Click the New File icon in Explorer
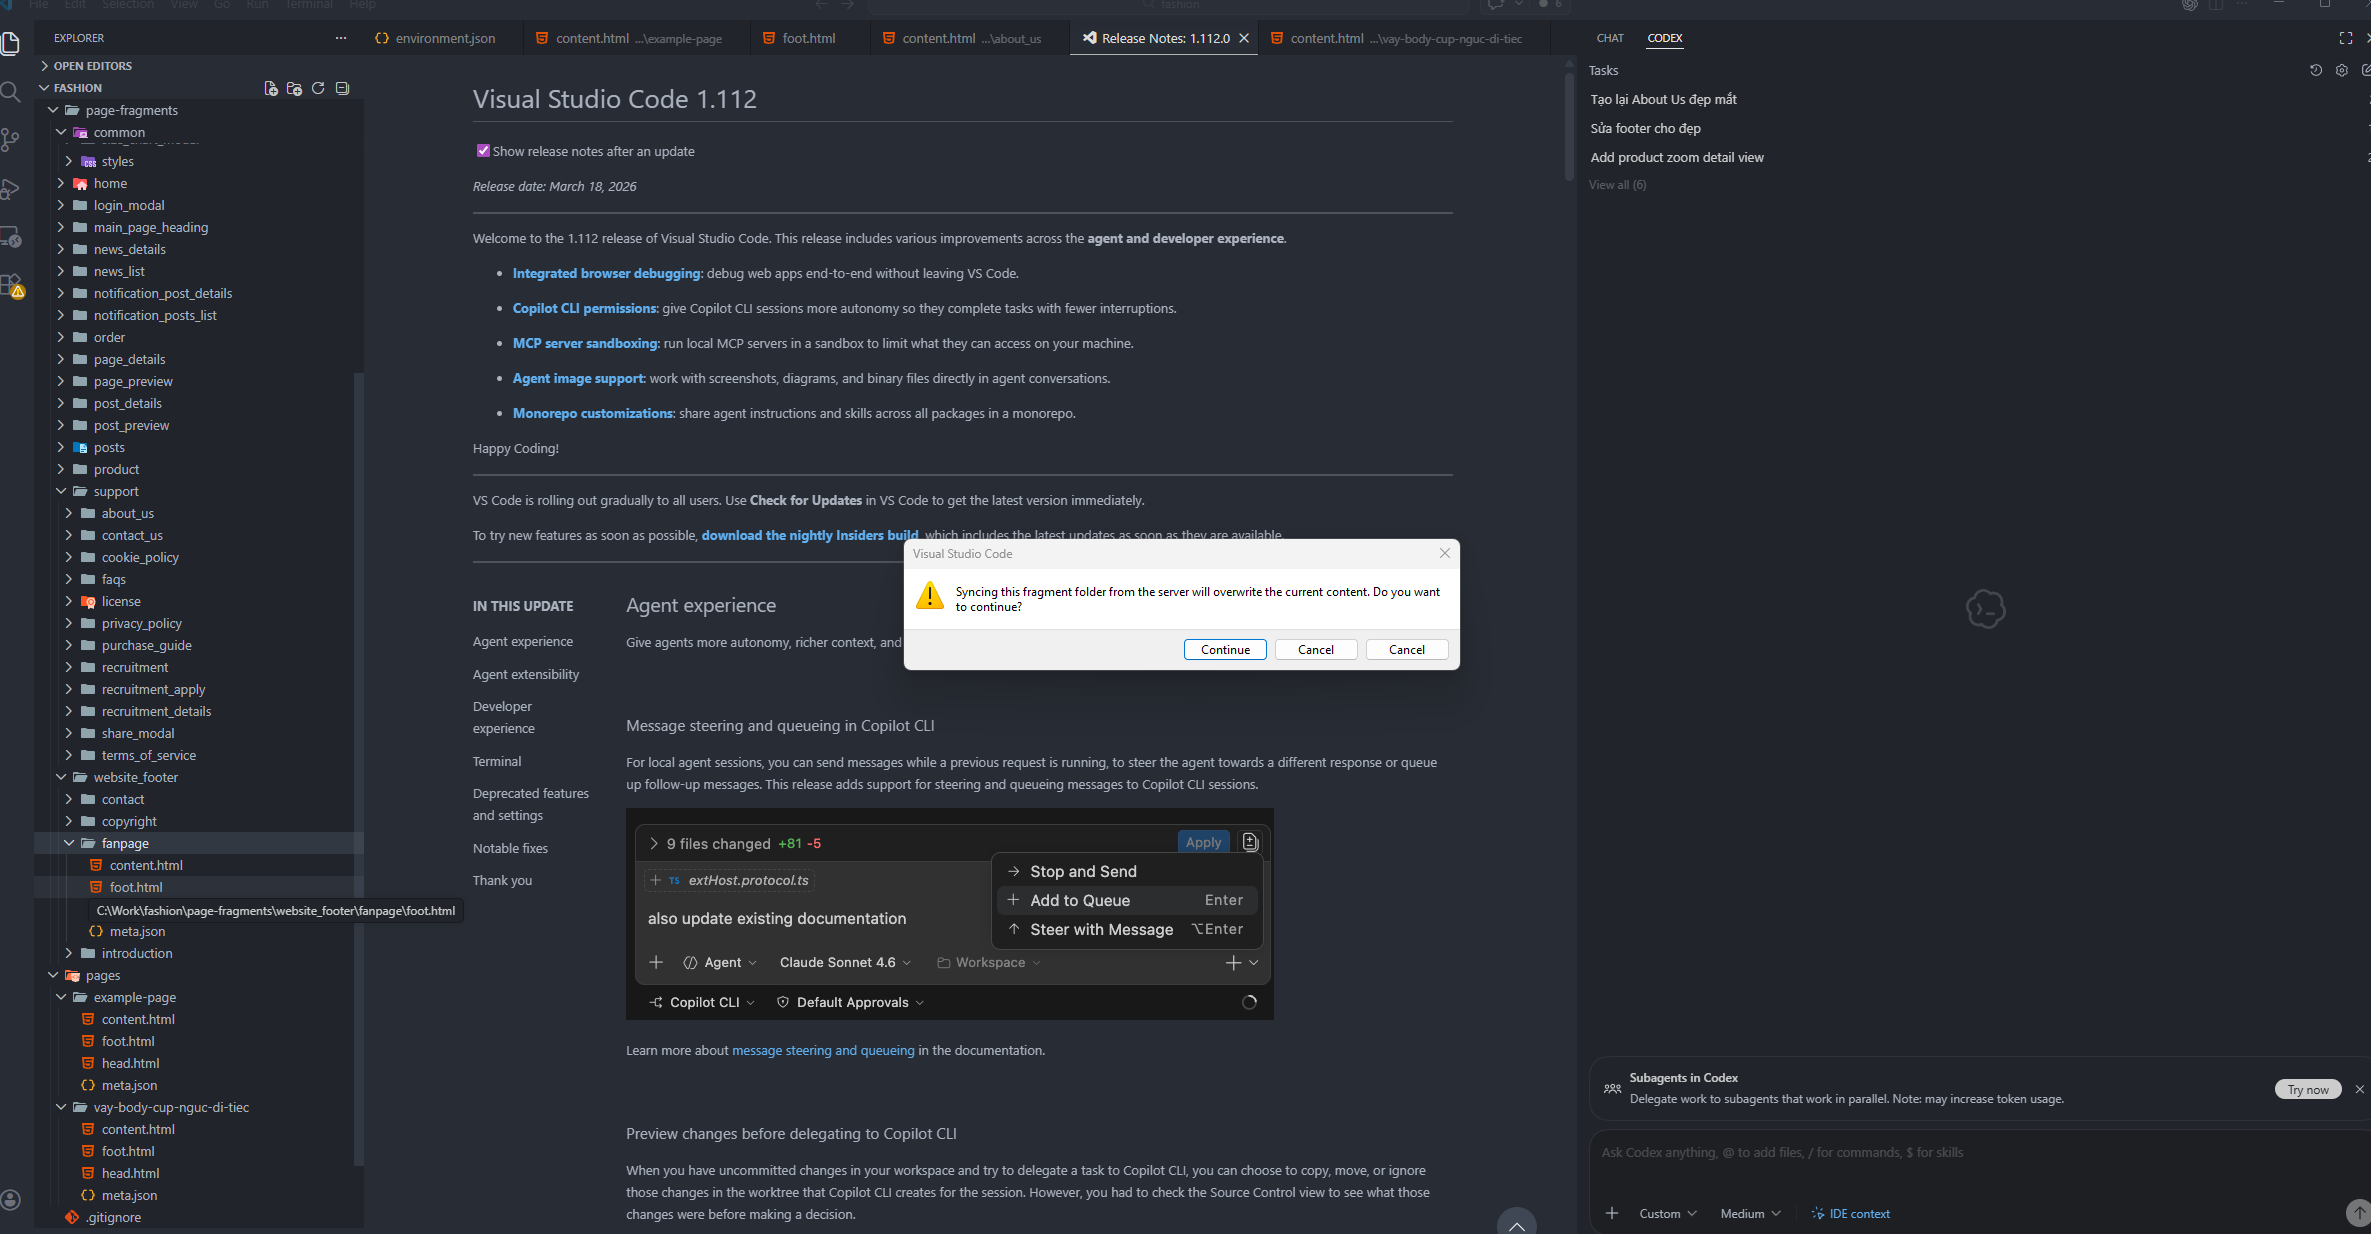Screen dimensions: 2371x1234 click(x=270, y=88)
